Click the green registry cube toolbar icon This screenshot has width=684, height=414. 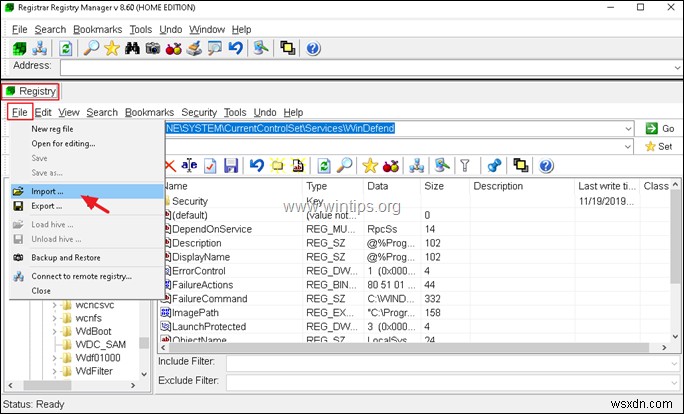(19, 48)
